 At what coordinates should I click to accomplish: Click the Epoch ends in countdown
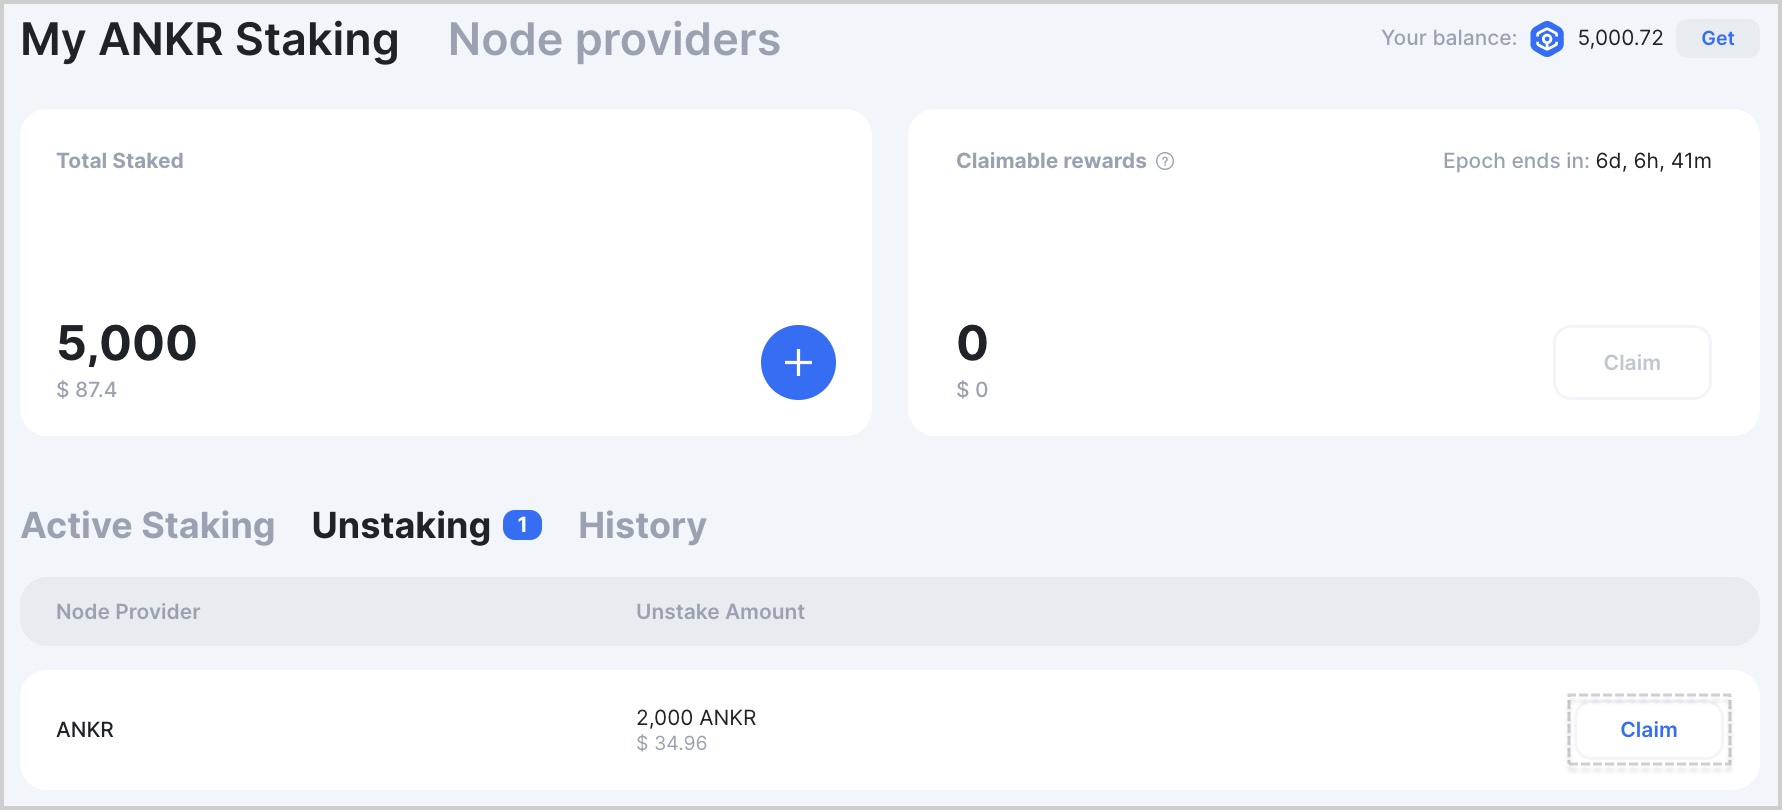(x=1577, y=161)
